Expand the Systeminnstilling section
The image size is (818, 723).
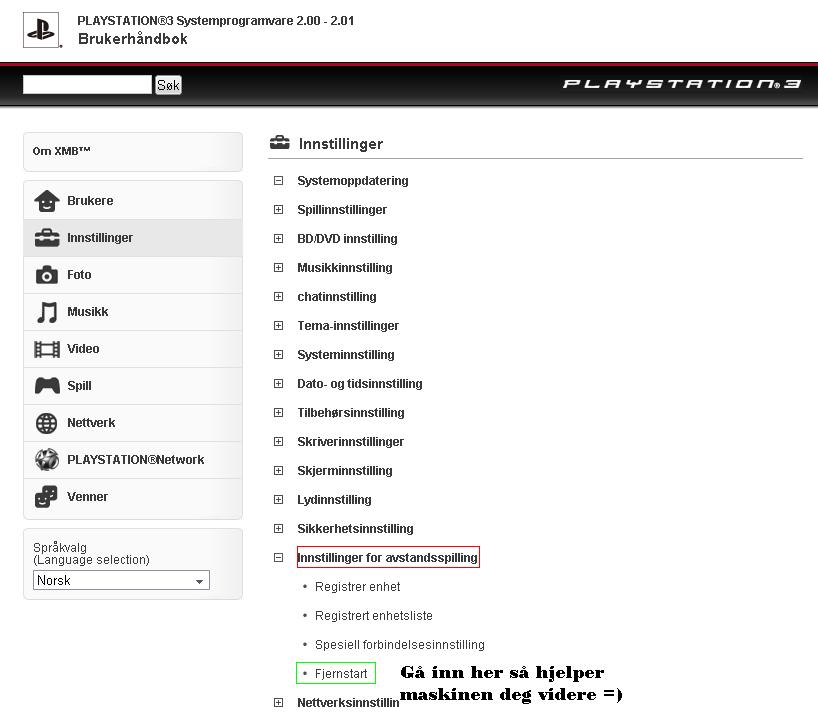pos(279,355)
